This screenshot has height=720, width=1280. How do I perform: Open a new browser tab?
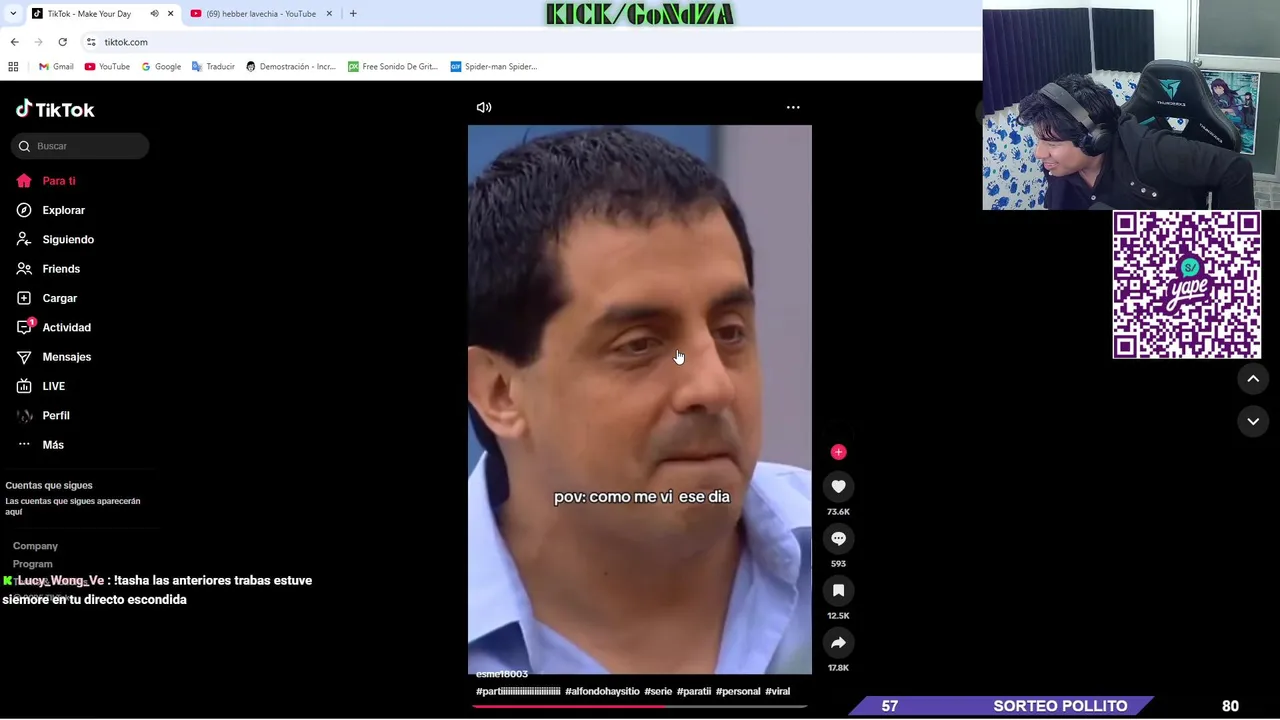[x=353, y=14]
